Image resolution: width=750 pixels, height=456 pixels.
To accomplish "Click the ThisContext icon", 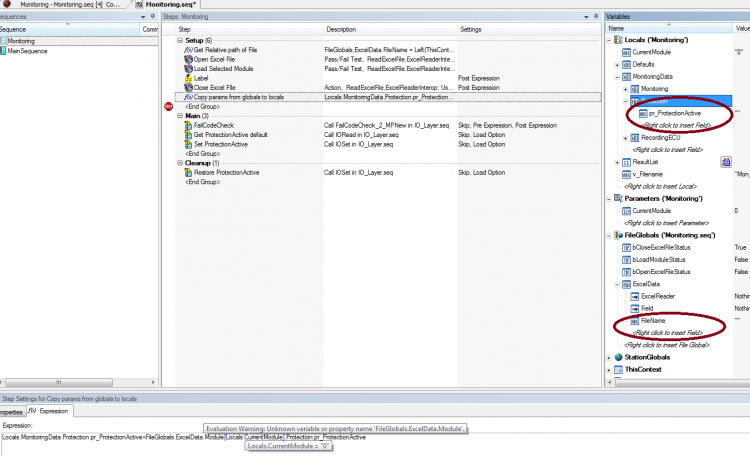I will coord(618,369).
